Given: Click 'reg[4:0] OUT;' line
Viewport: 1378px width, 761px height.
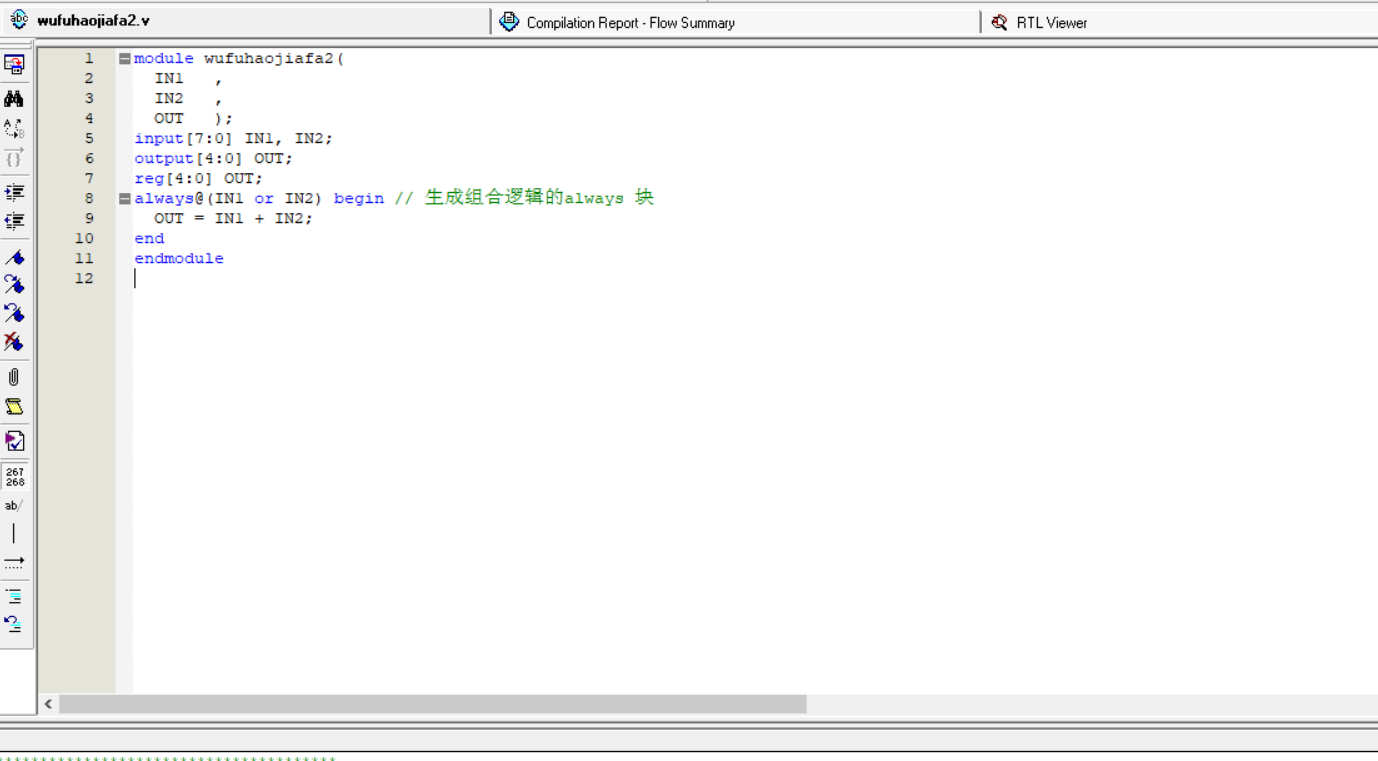Looking at the screenshot, I should click(x=199, y=178).
